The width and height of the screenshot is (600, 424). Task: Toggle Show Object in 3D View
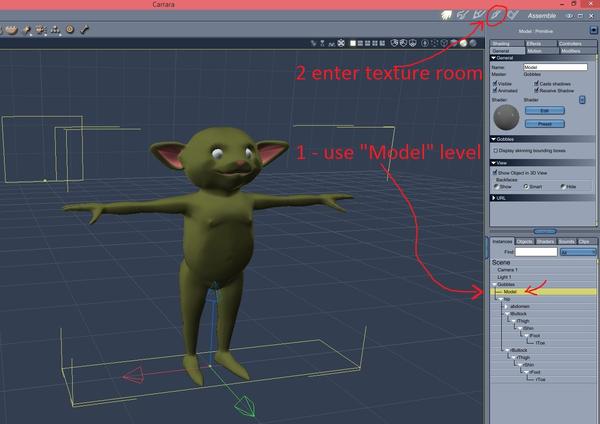[495, 173]
